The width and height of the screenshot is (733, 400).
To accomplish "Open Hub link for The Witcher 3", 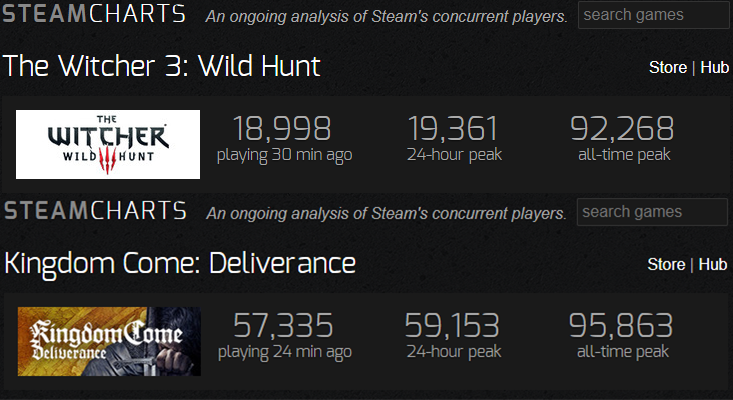I will point(714,68).
